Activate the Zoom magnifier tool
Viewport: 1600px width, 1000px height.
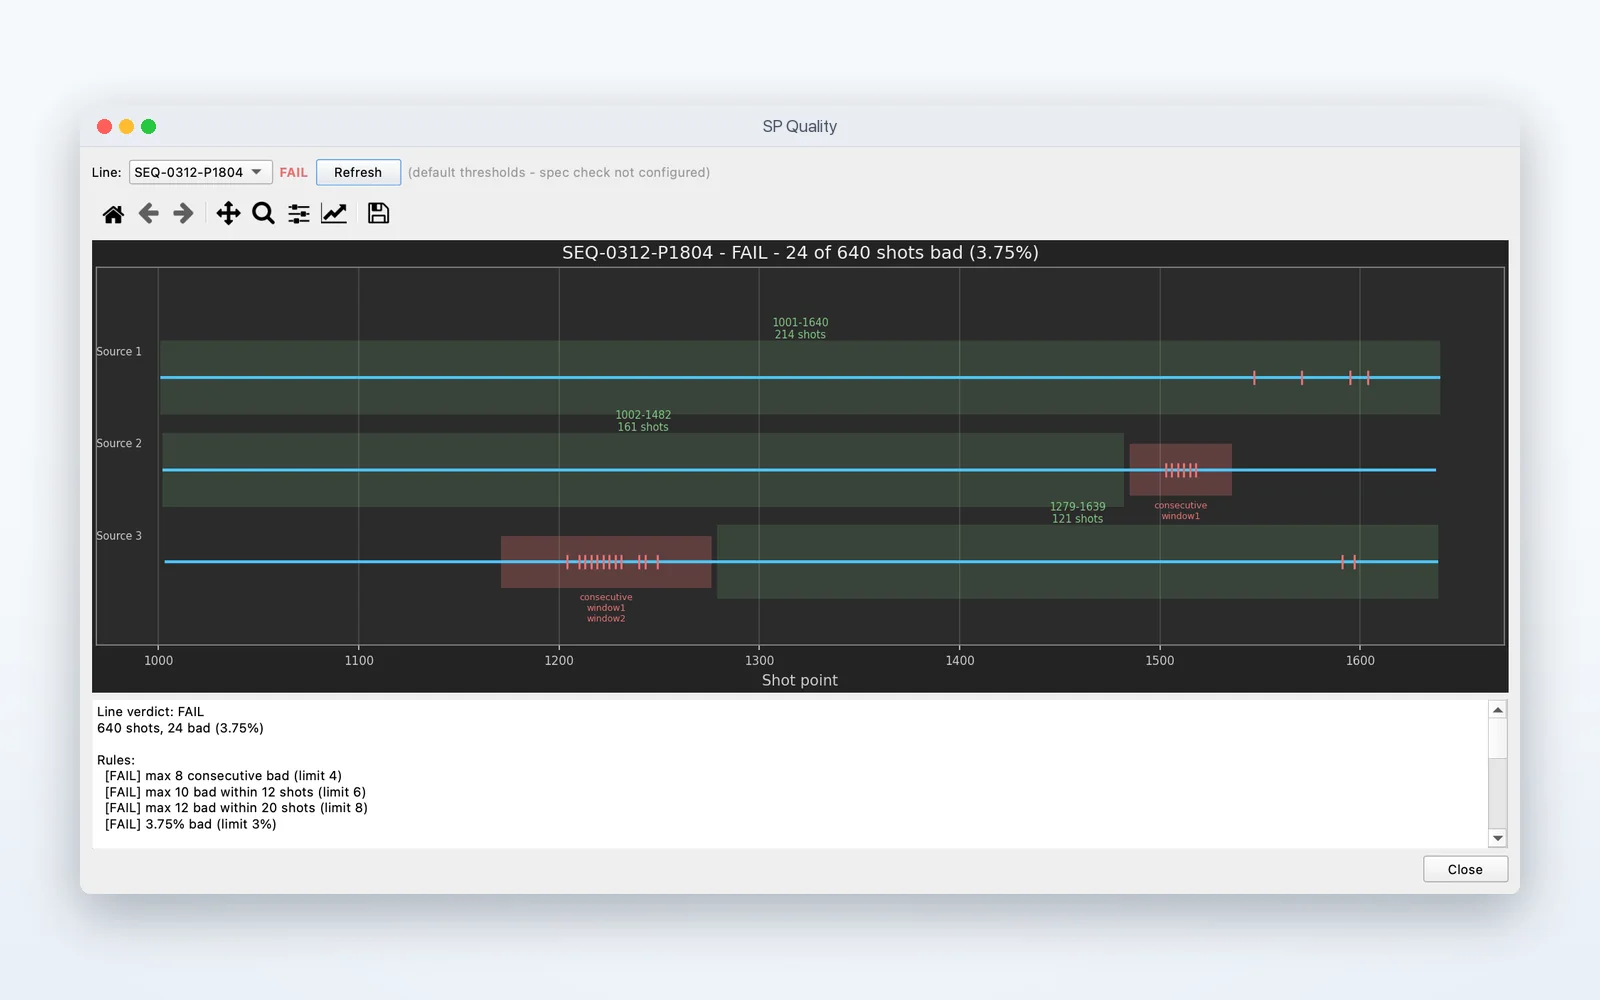click(x=263, y=213)
